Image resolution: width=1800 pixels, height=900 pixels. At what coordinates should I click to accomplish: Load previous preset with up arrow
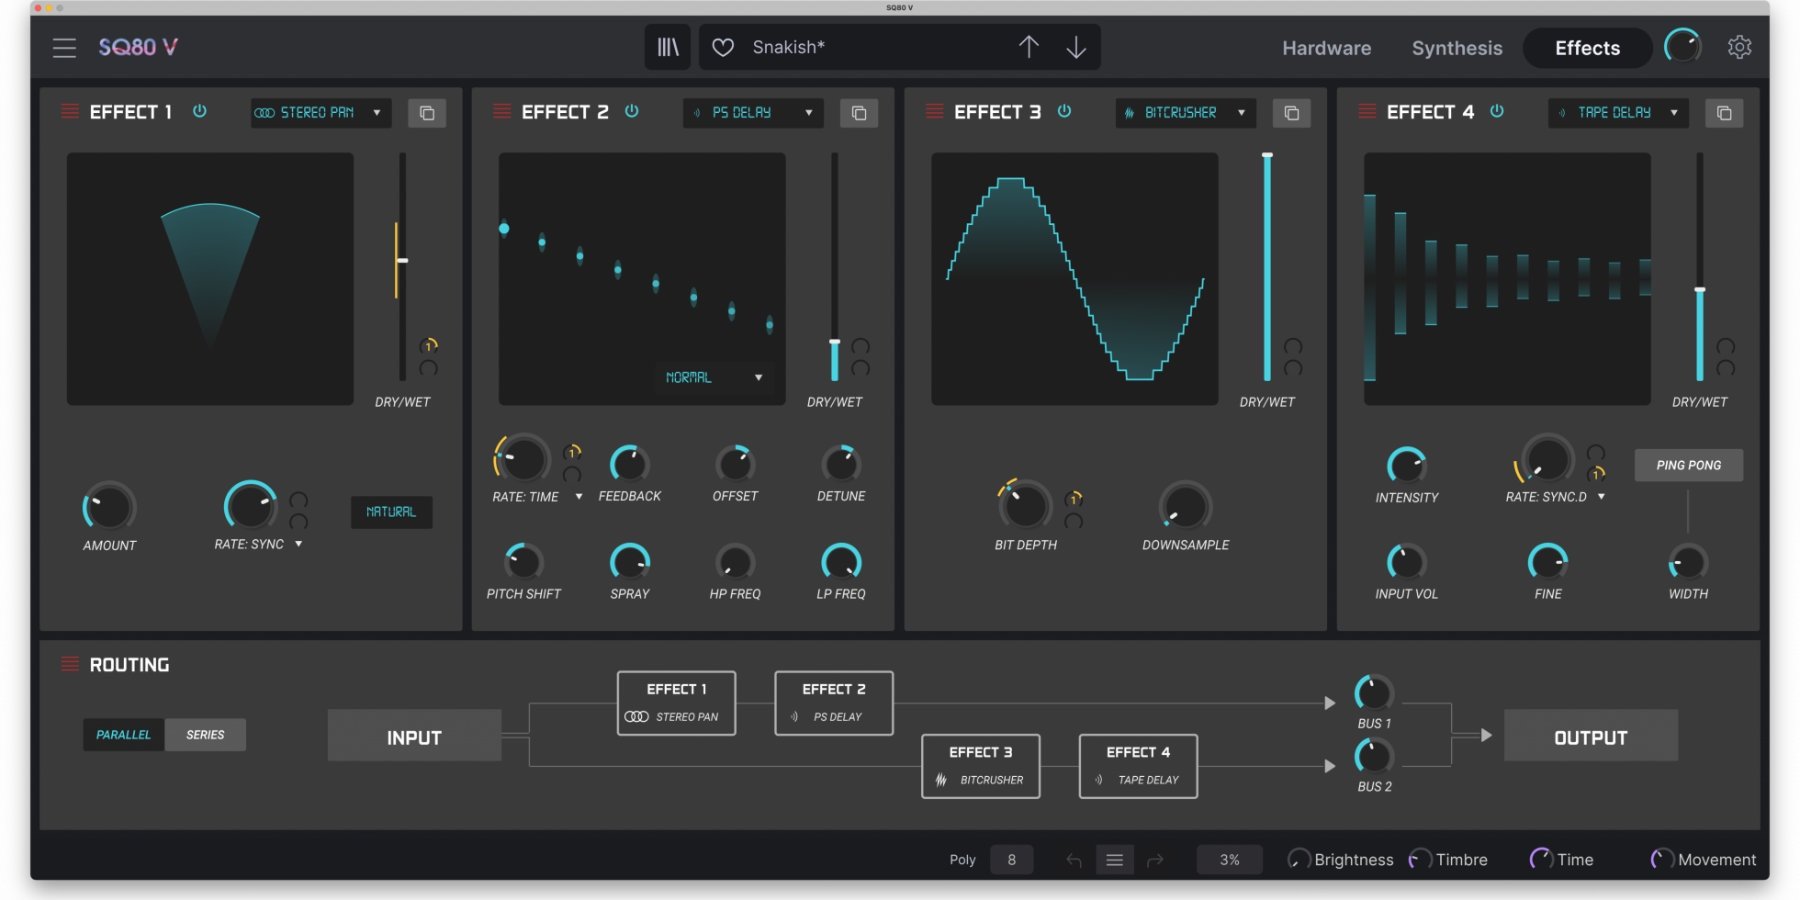pos(1028,47)
